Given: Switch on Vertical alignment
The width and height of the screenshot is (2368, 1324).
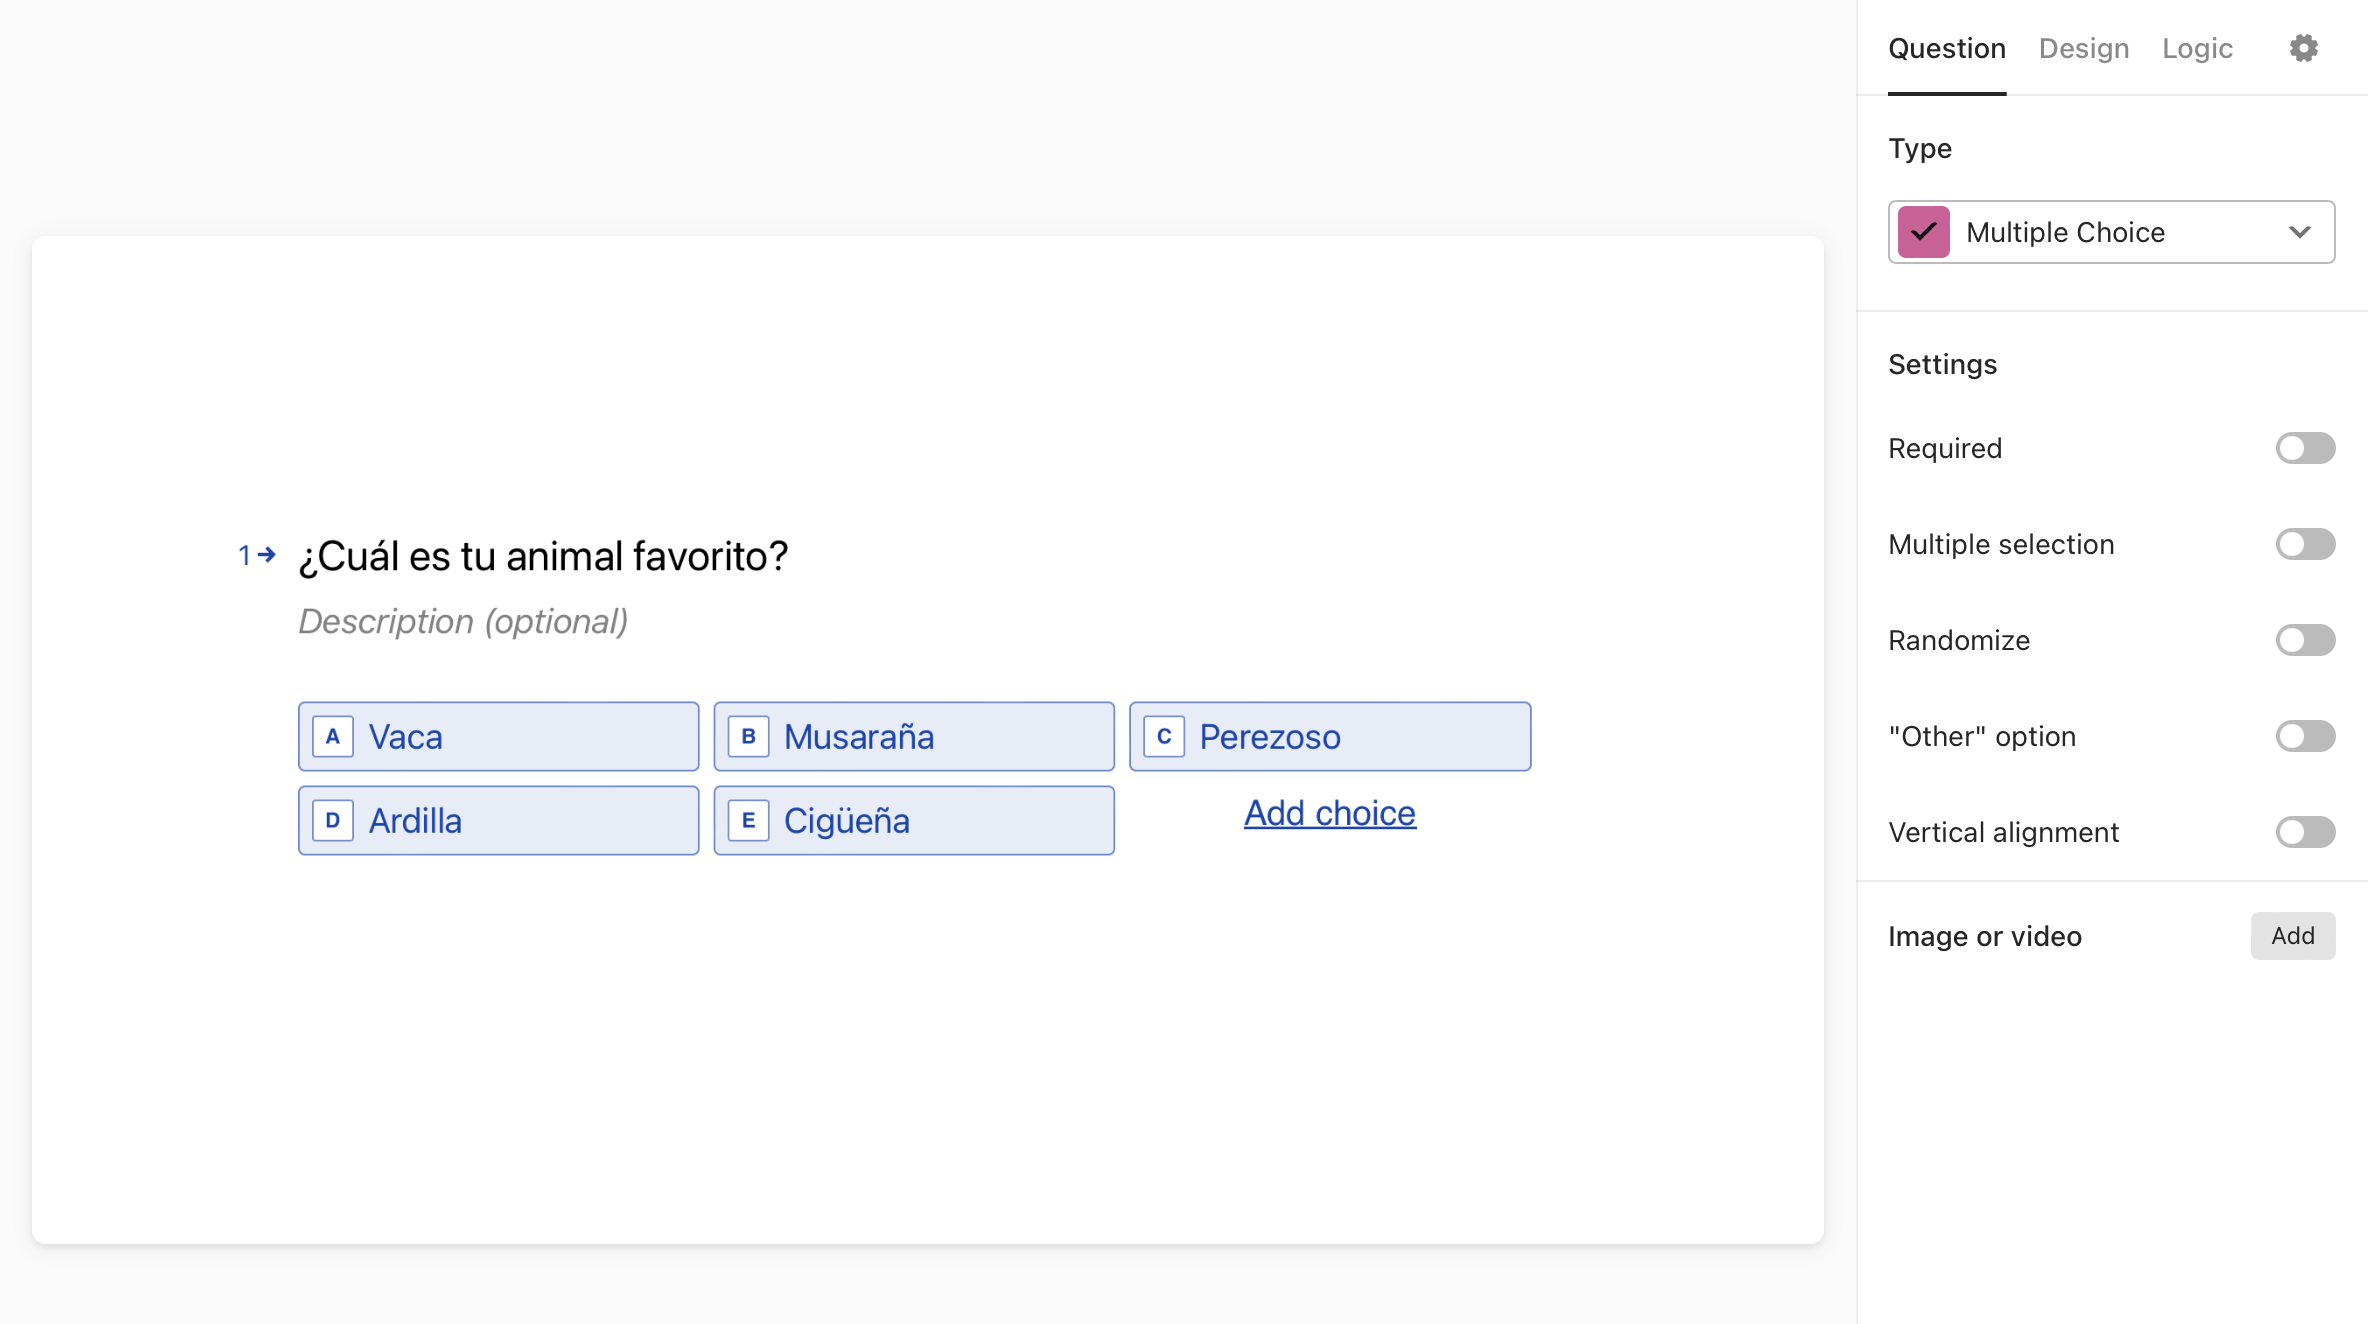Looking at the screenshot, I should (x=2306, y=832).
